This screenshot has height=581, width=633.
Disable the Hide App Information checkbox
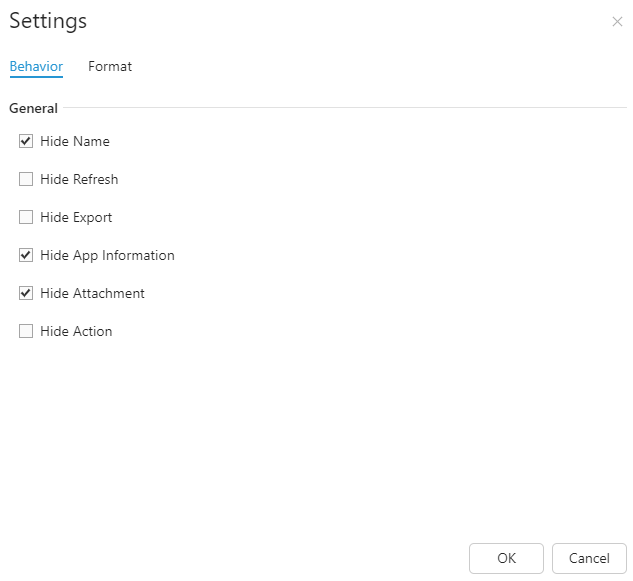point(26,255)
